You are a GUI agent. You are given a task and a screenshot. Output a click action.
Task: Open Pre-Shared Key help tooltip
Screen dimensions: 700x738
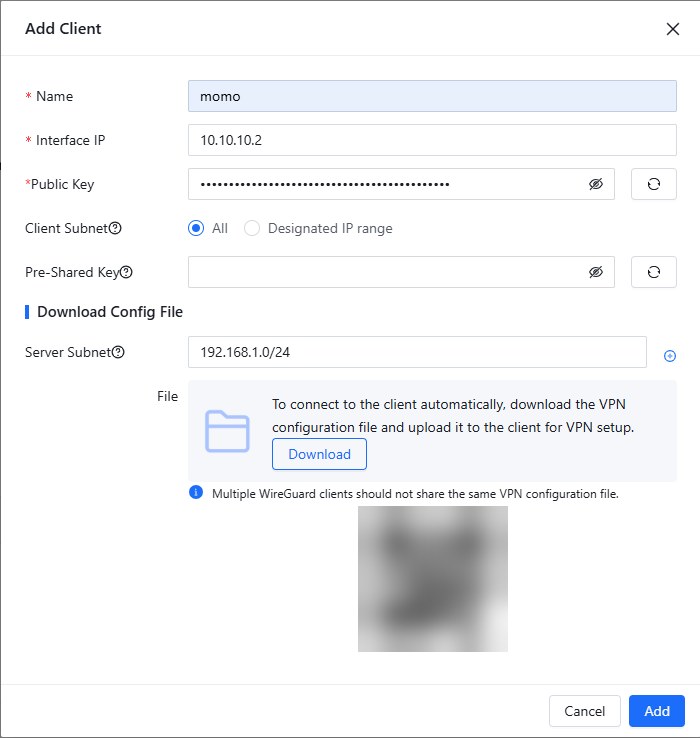pos(126,272)
